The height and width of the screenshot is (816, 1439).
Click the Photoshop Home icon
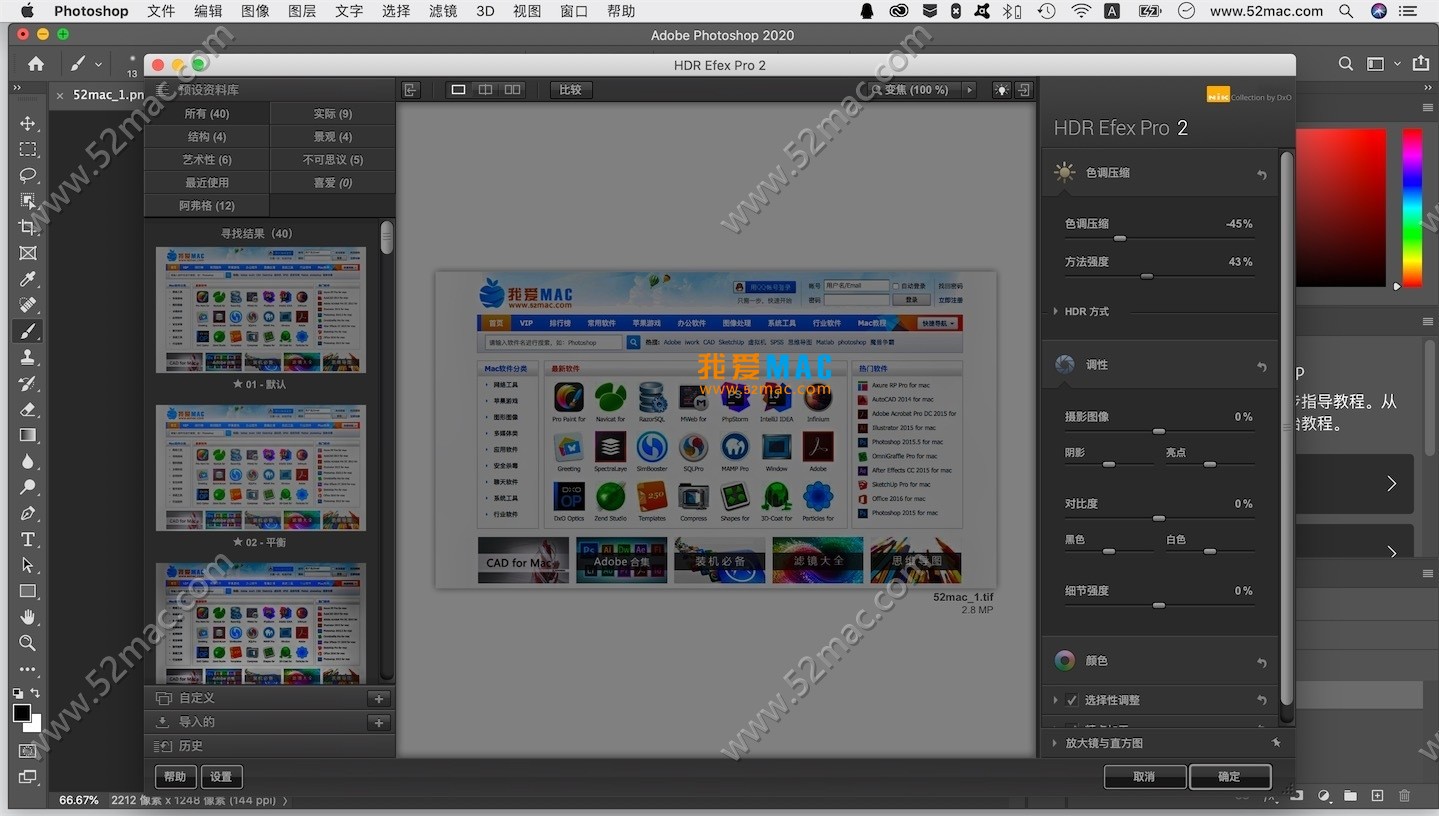pyautogui.click(x=36, y=64)
